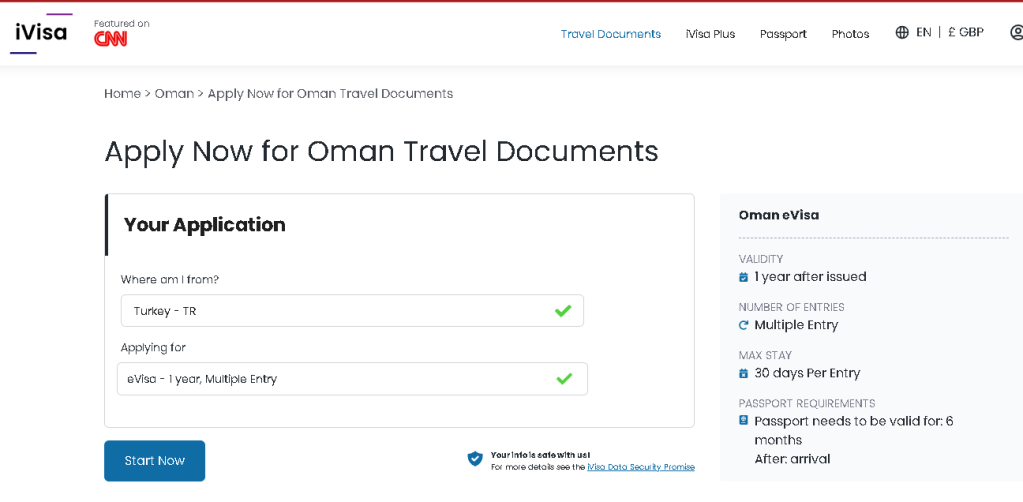The height and width of the screenshot is (502, 1023).
Task: Click the 'PASSPORT REQUIREMENTS' label
Action: pos(807,403)
